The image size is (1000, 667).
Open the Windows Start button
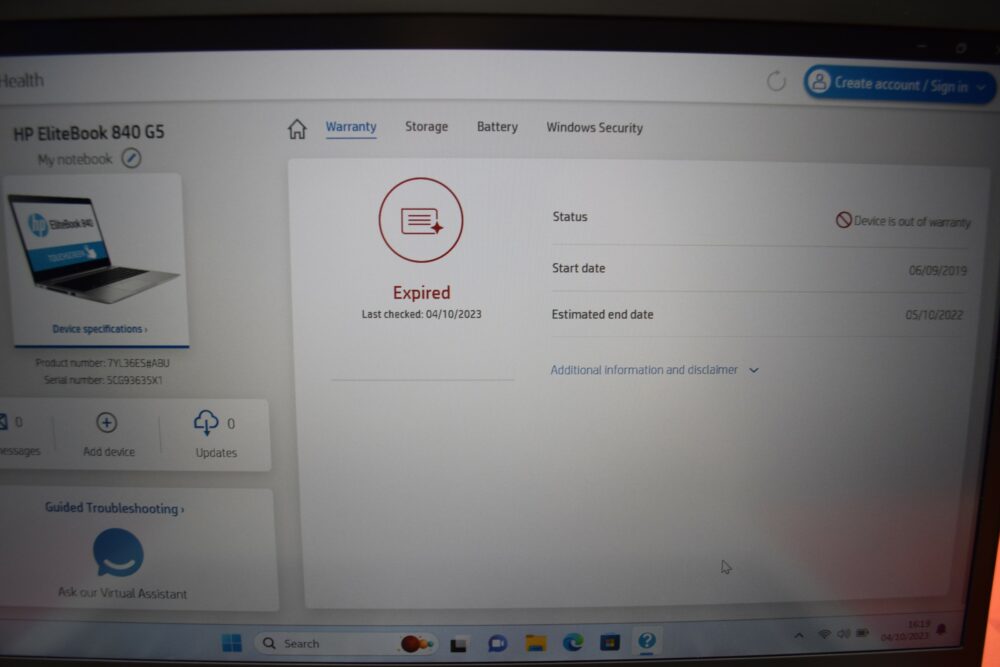click(232, 643)
